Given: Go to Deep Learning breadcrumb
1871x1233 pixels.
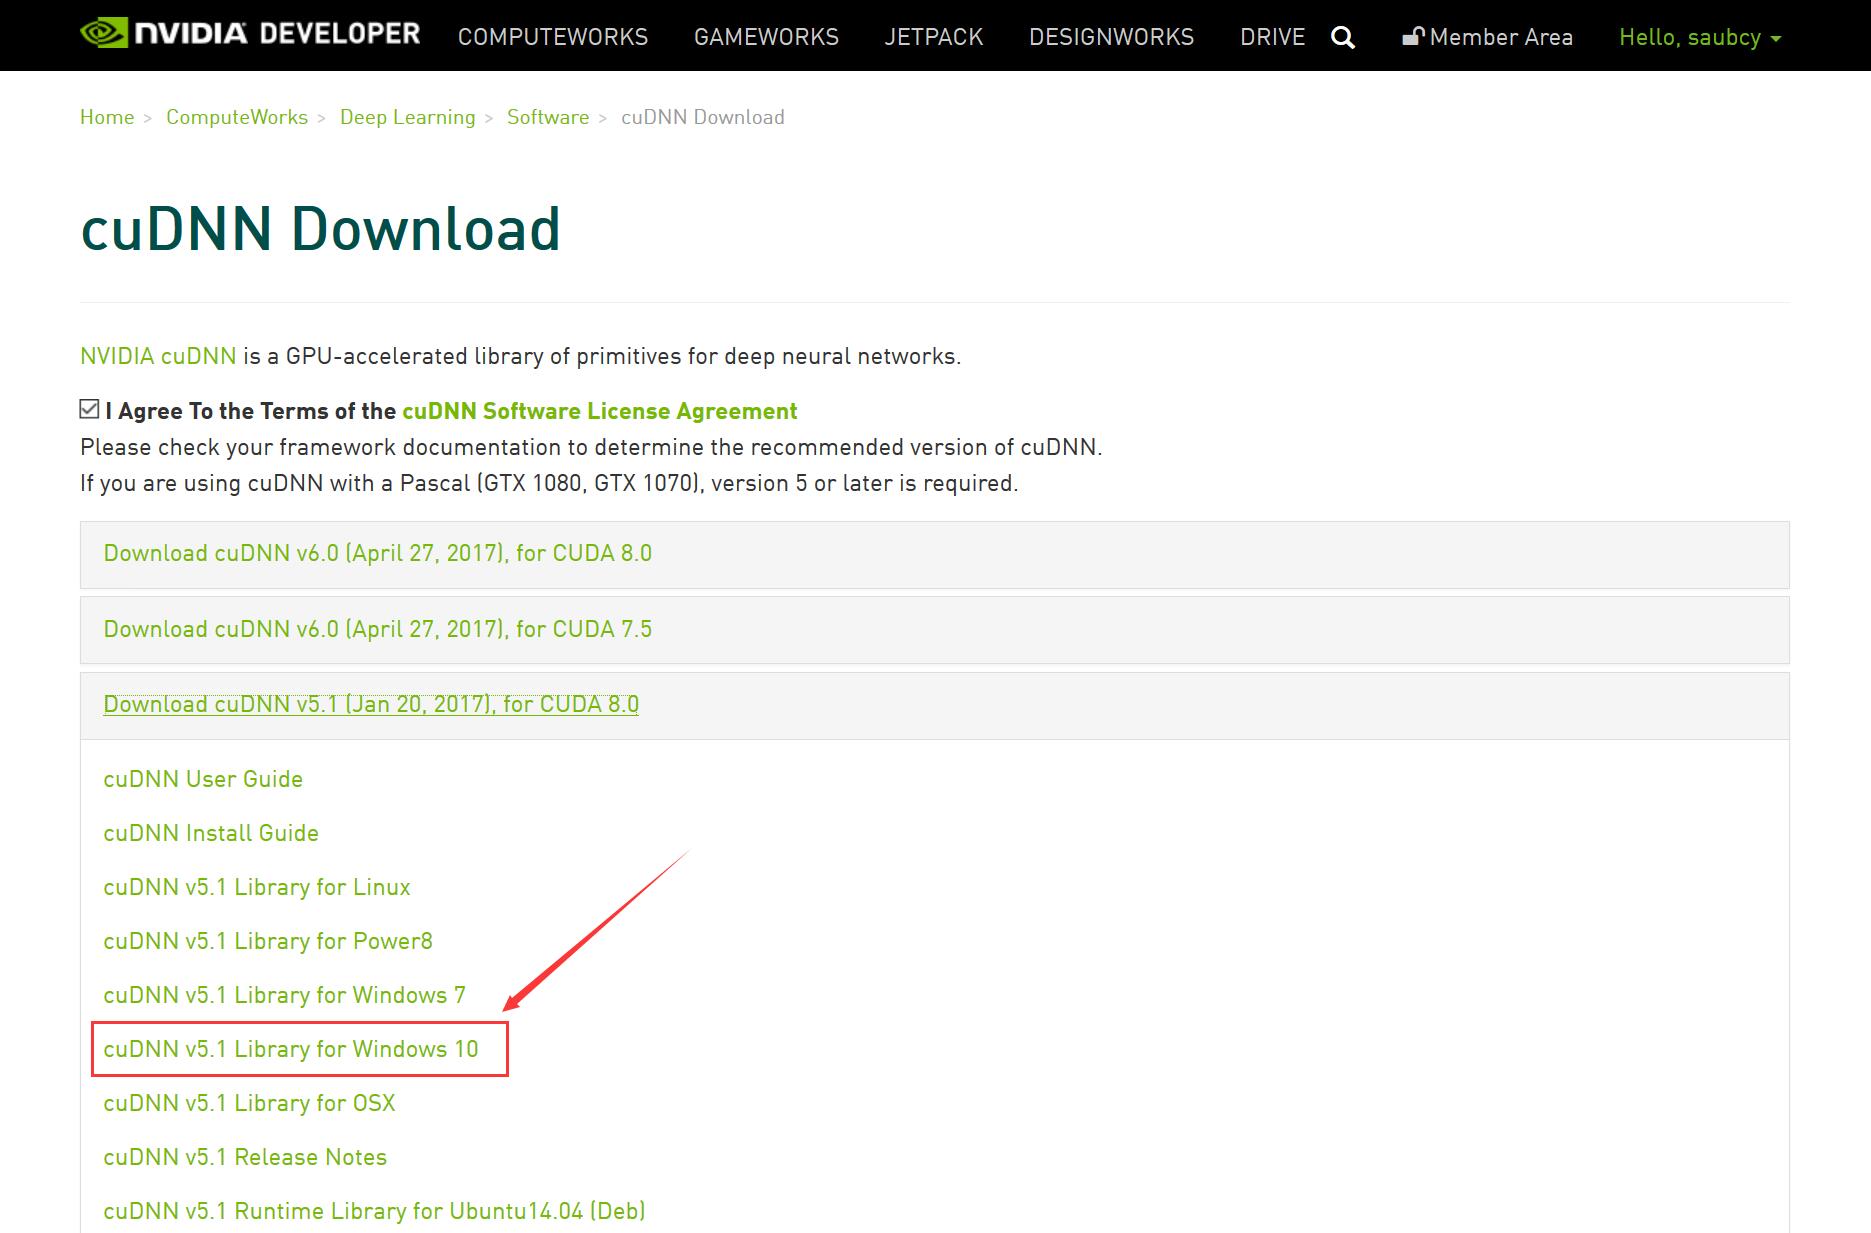Looking at the screenshot, I should [407, 117].
